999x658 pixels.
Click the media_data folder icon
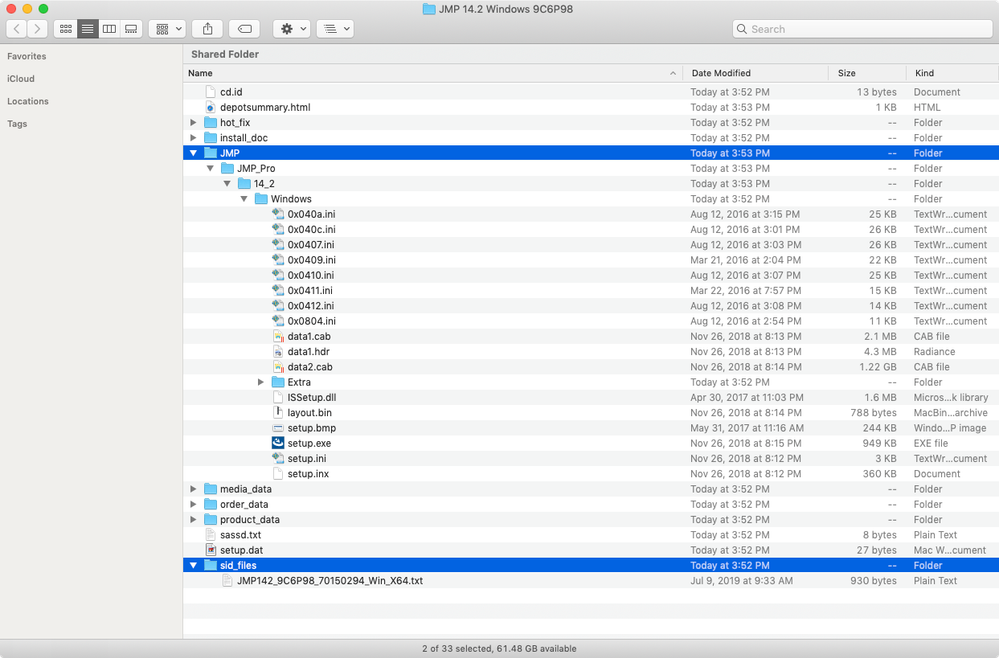(x=210, y=489)
